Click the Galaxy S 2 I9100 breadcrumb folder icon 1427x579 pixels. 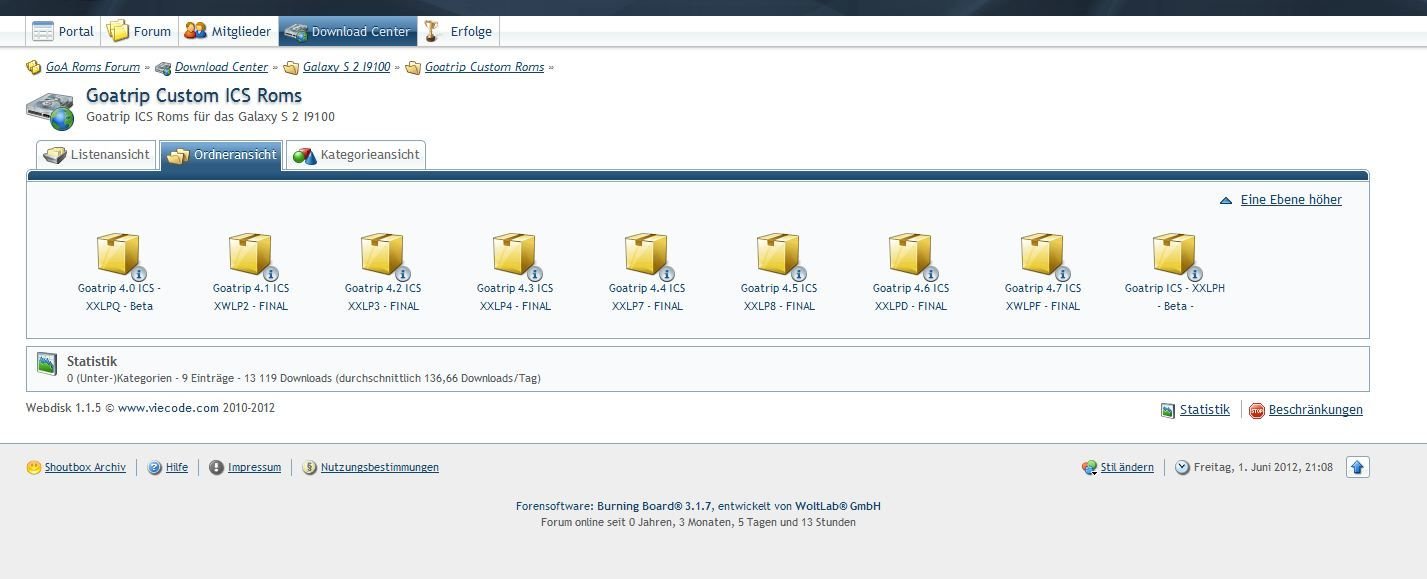(291, 68)
